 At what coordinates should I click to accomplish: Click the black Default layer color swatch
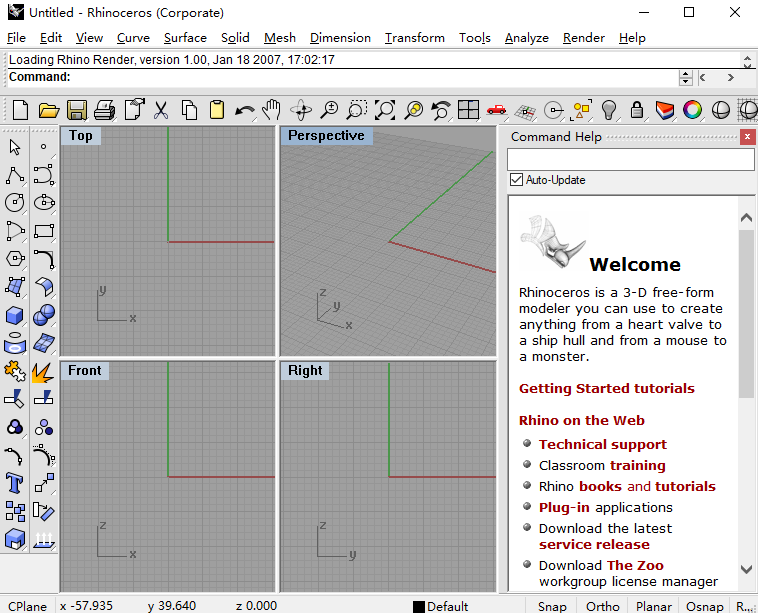[x=419, y=606]
